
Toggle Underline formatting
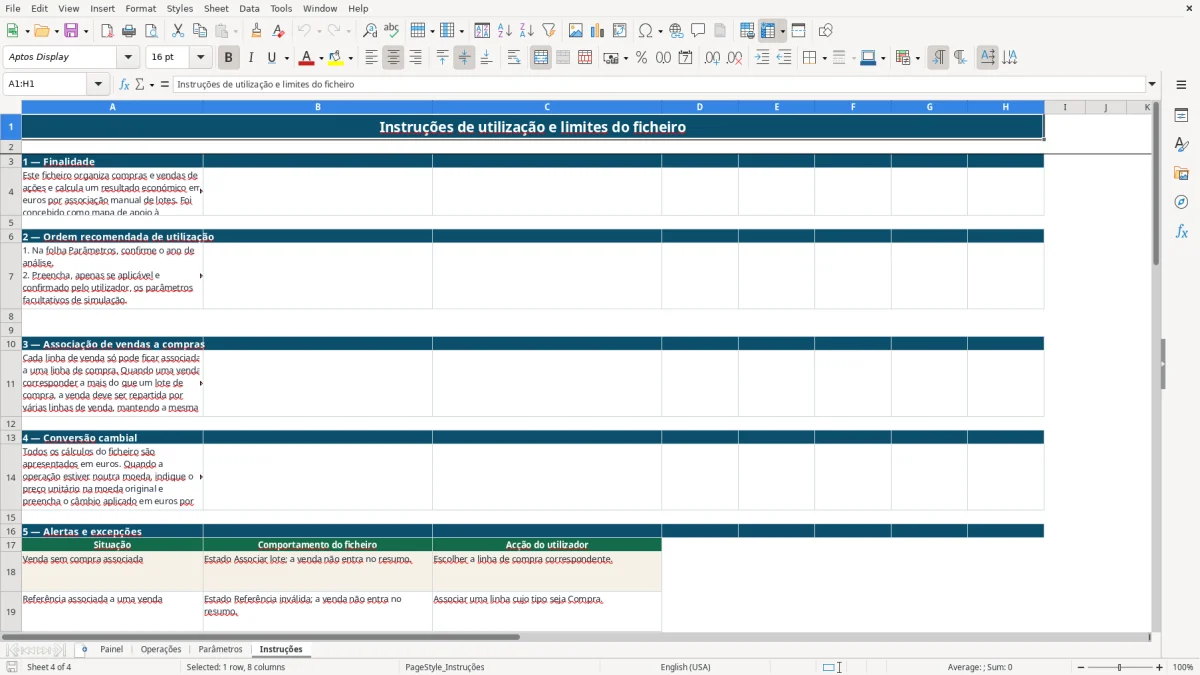point(271,58)
